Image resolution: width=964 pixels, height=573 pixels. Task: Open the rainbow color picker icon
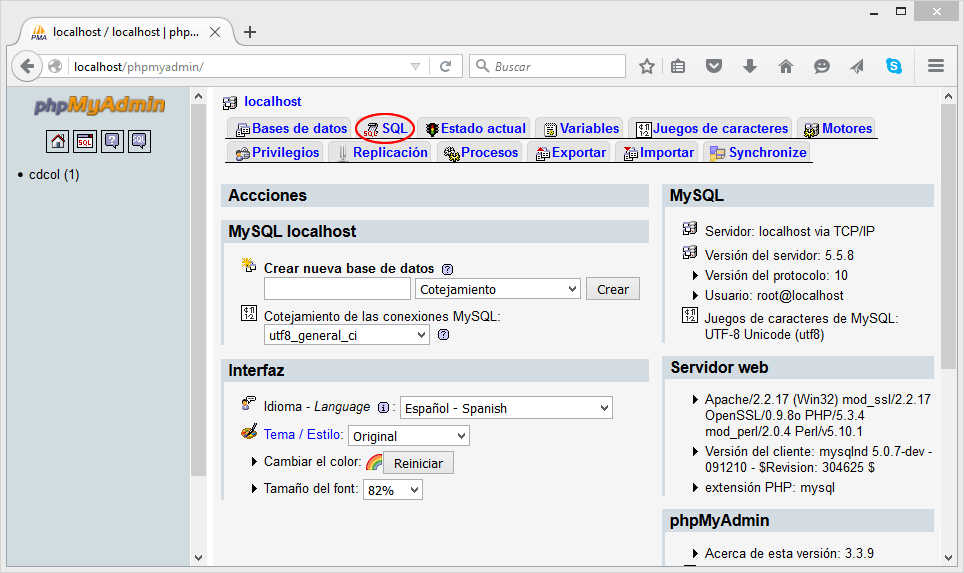[374, 462]
